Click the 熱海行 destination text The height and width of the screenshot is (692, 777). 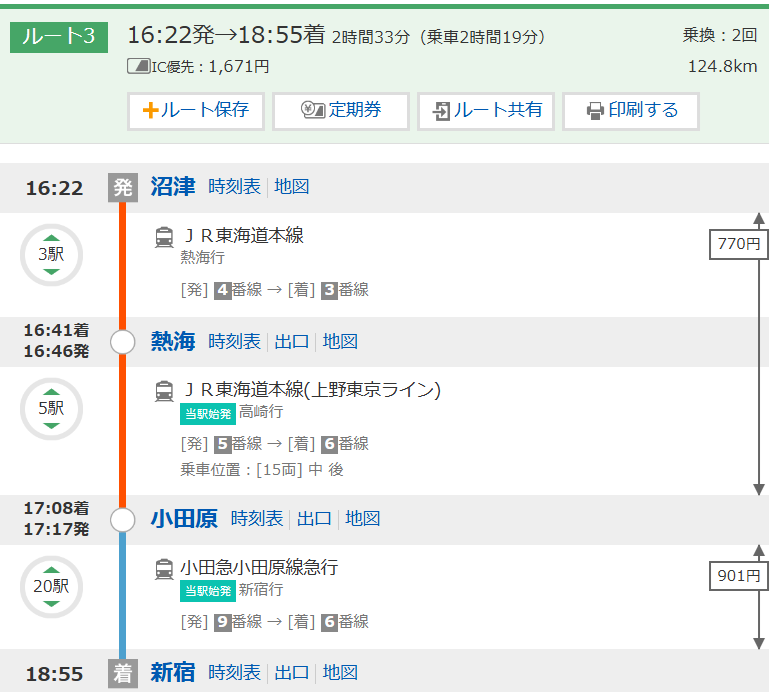tap(203, 257)
